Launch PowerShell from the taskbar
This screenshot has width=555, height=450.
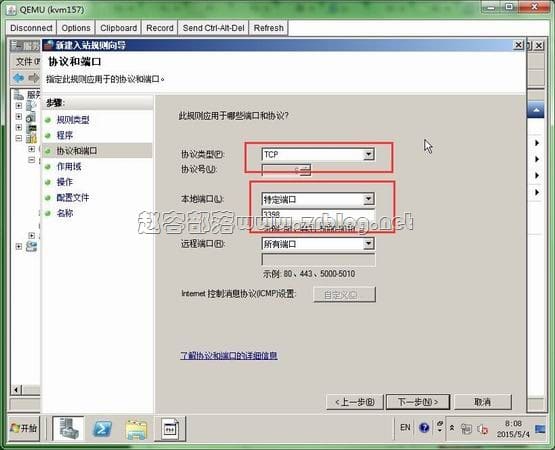pyautogui.click(x=102, y=429)
